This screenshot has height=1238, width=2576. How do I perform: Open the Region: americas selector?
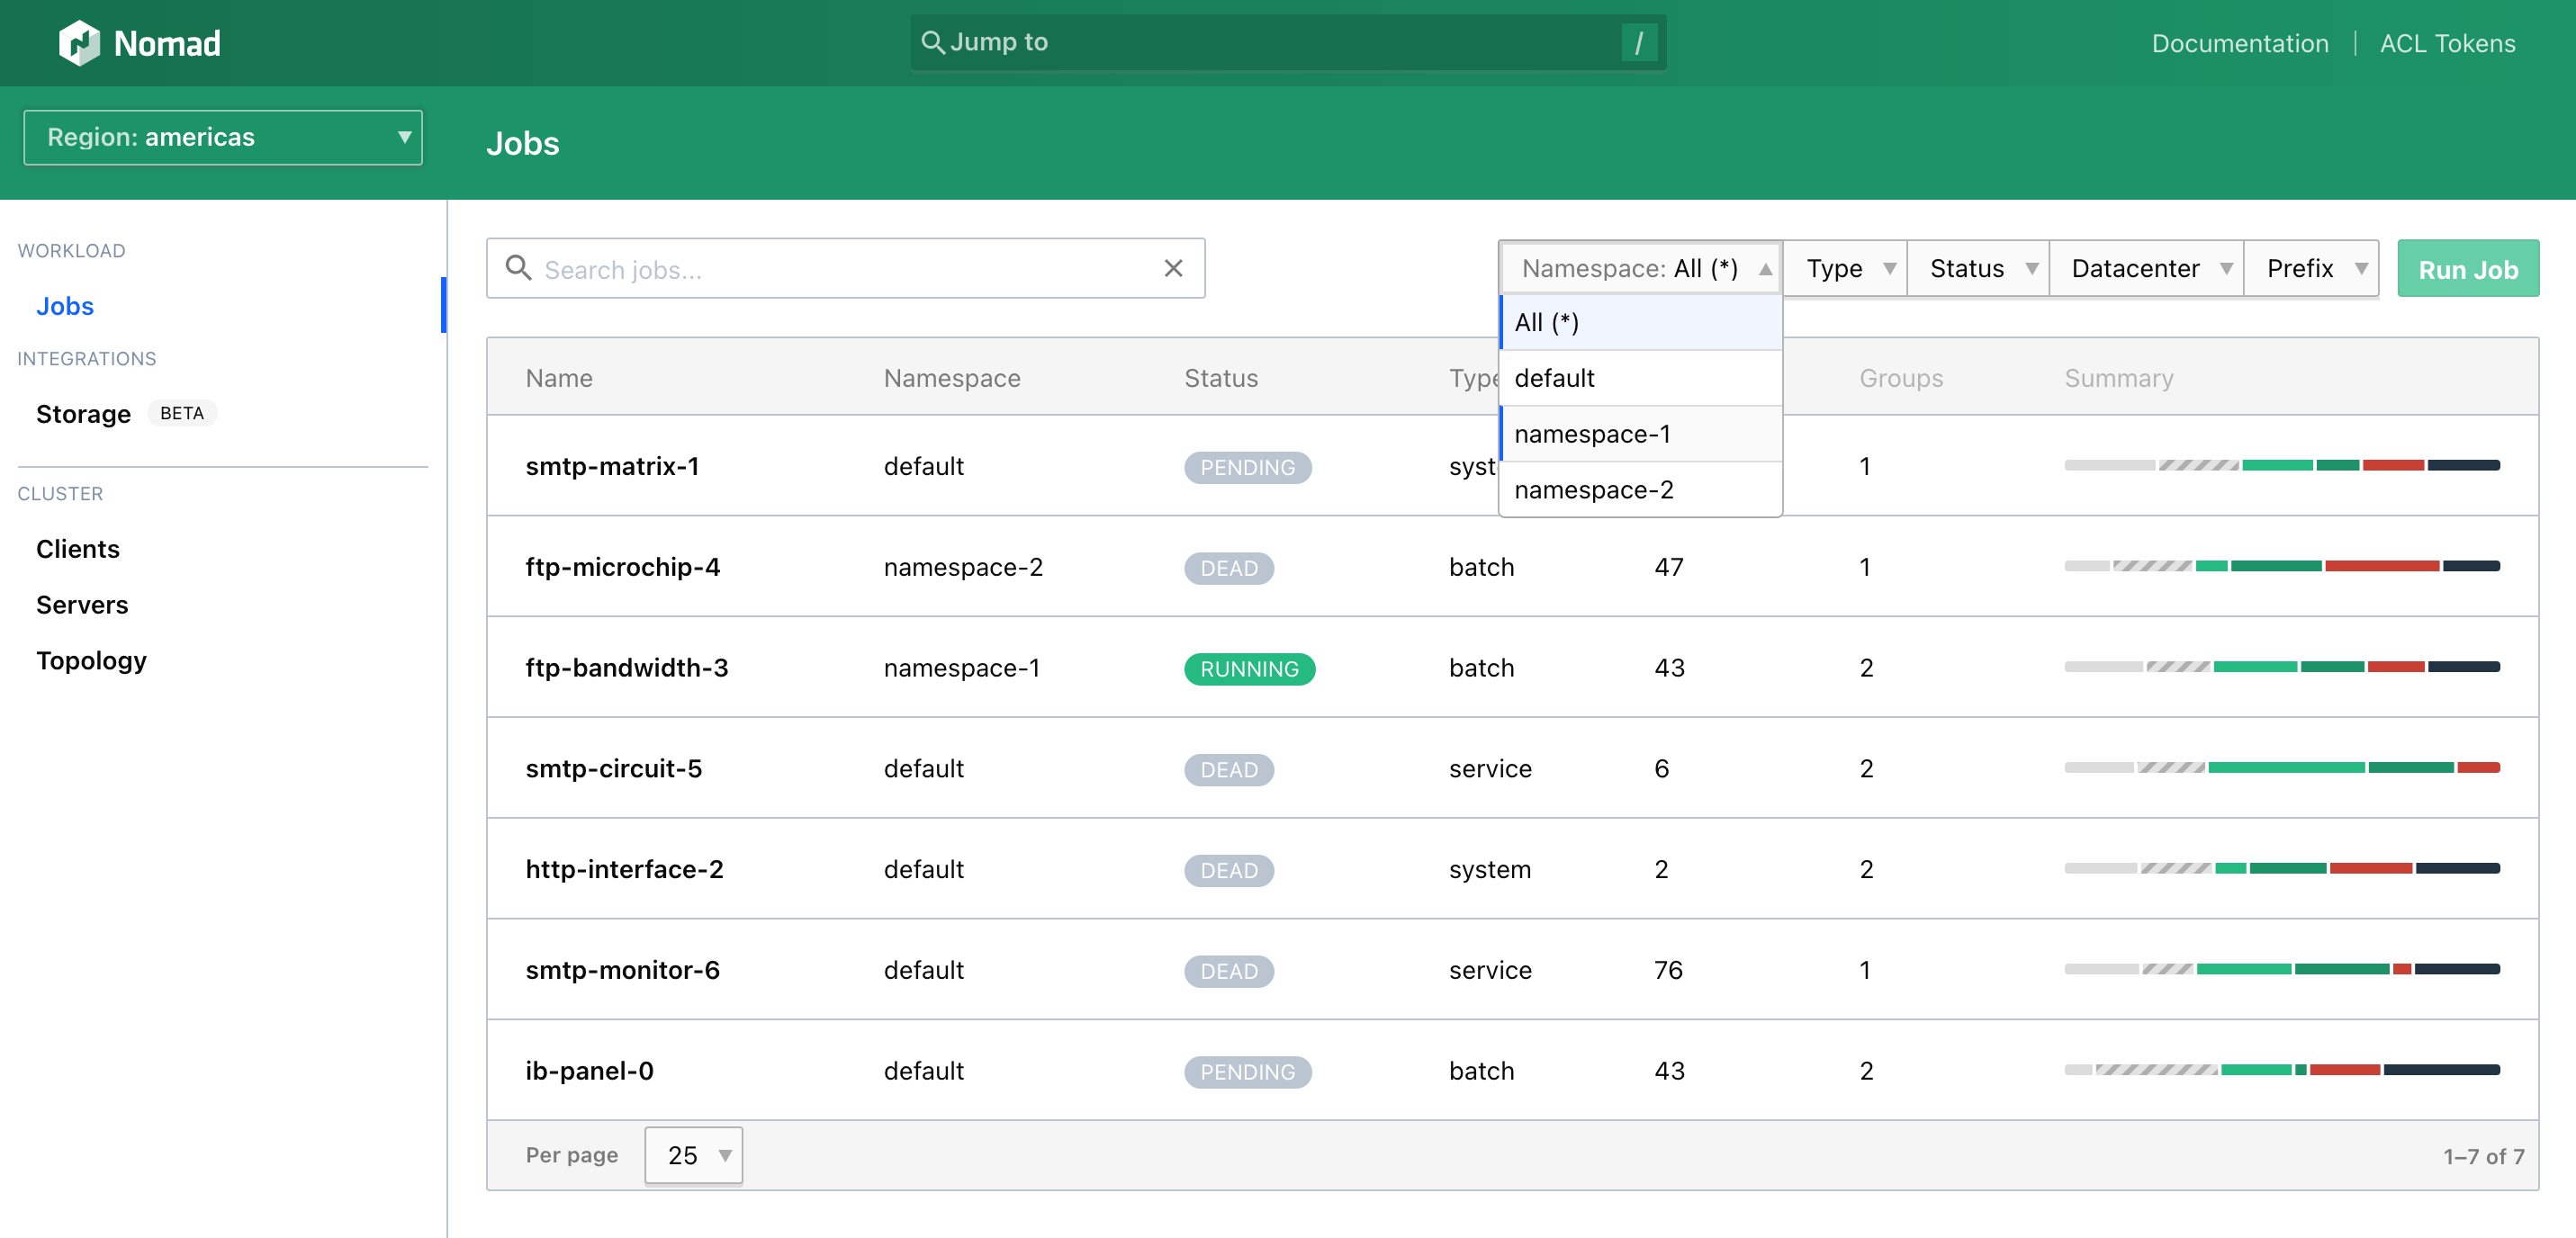pos(222,137)
